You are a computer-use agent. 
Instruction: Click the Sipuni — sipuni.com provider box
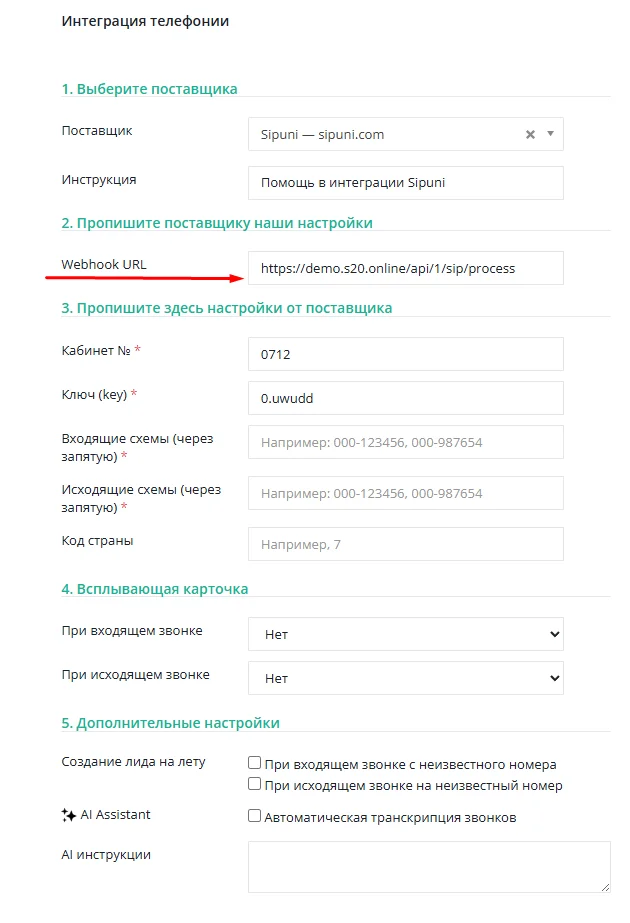406,134
